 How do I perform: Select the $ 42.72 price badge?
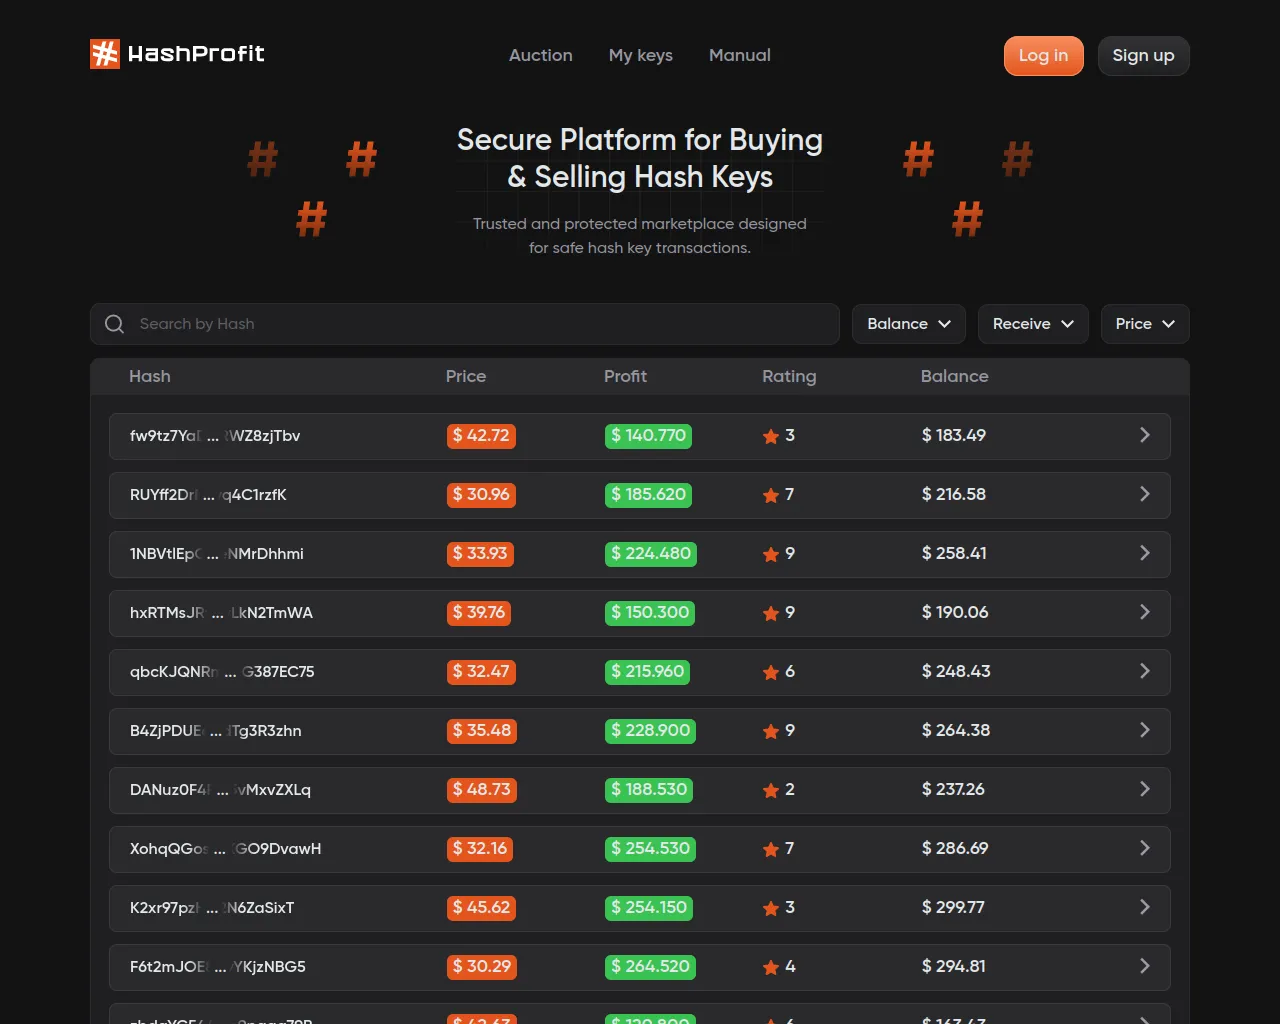coord(481,436)
